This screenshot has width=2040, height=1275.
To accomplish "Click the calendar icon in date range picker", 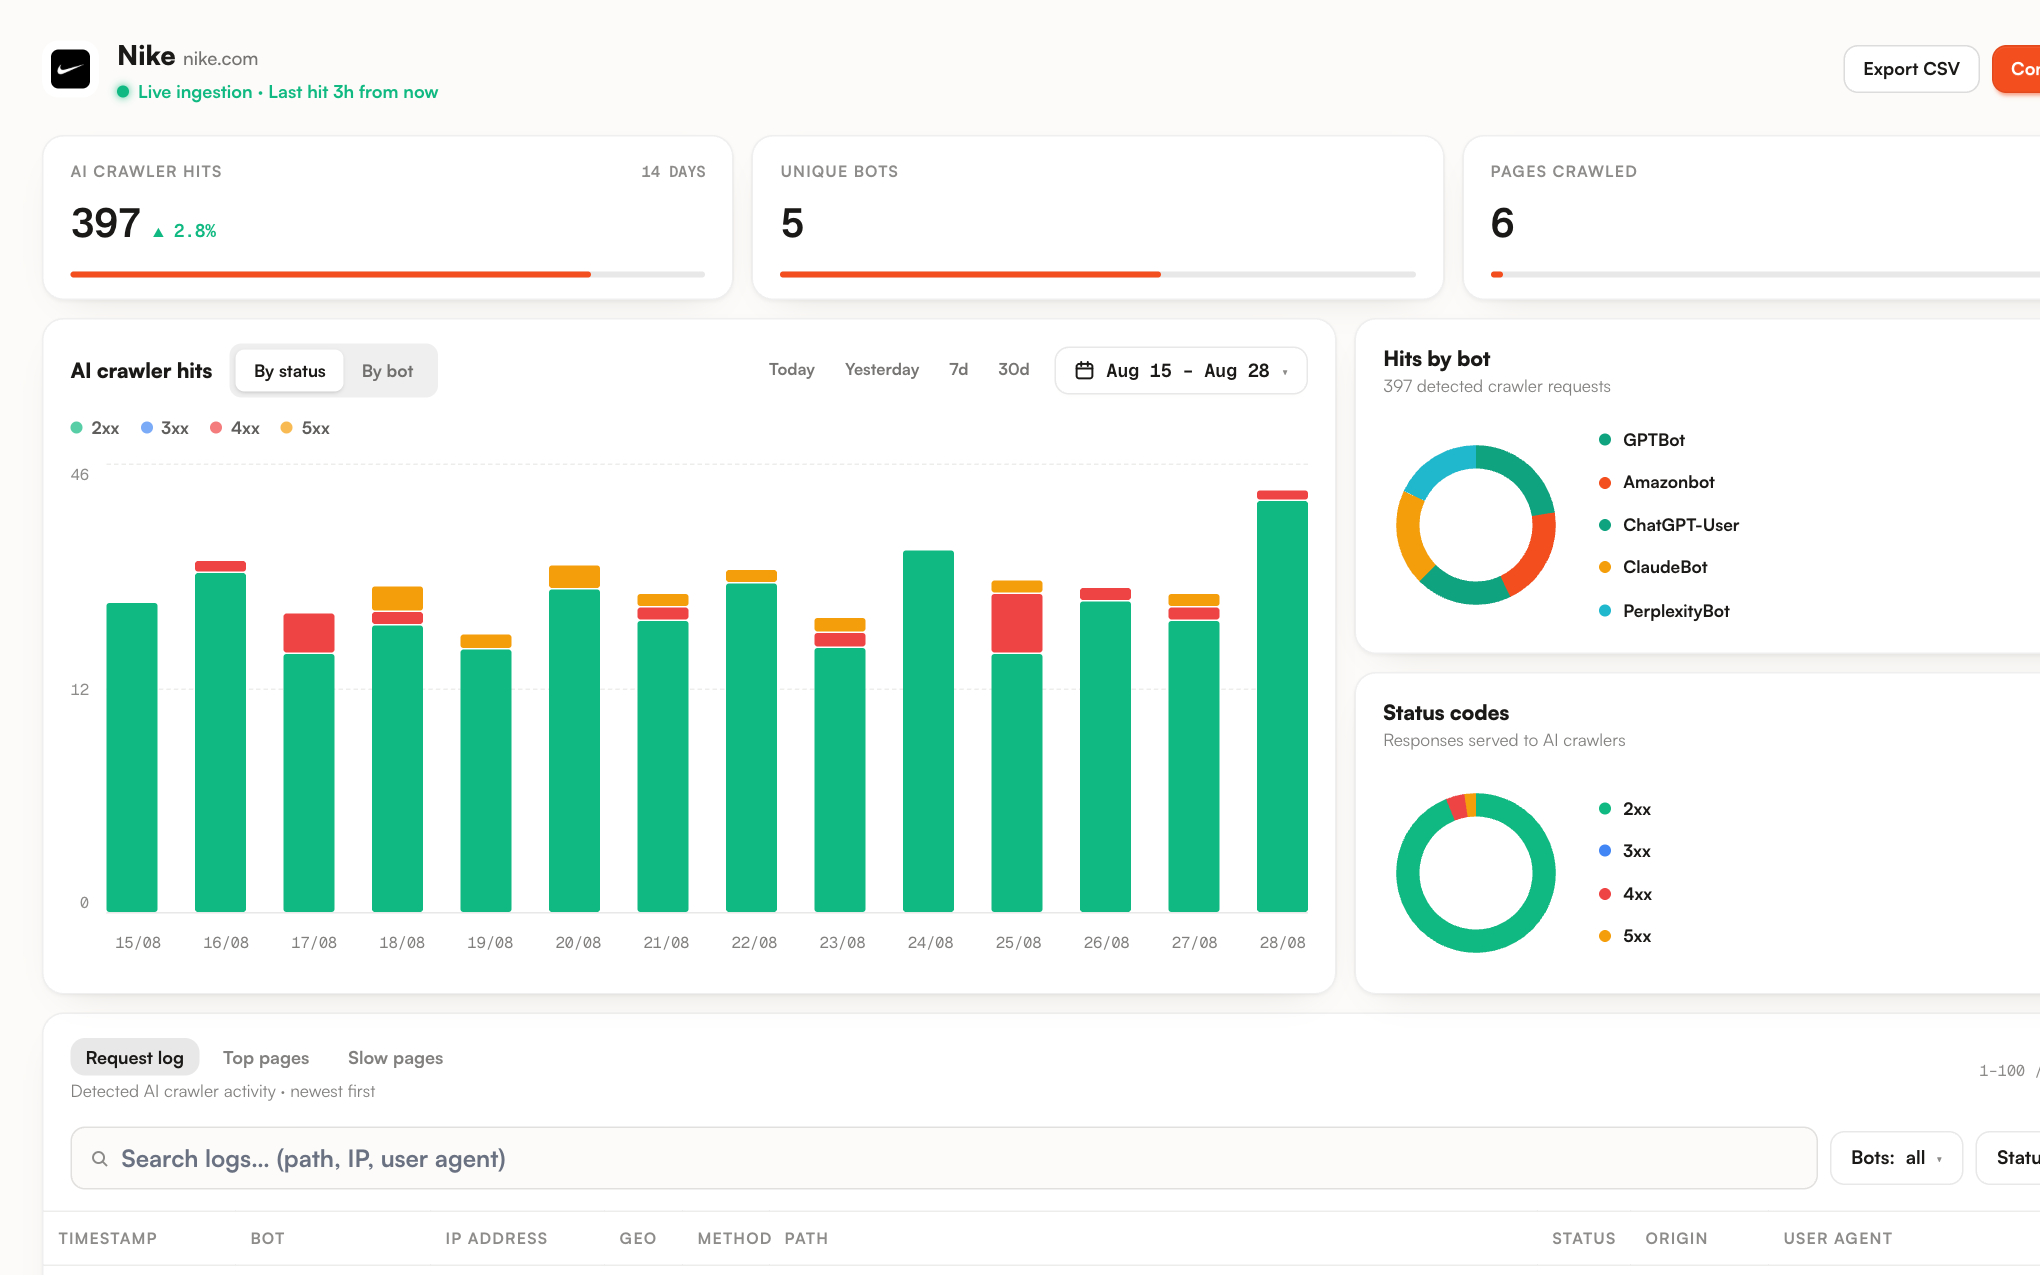I will coord(1084,371).
